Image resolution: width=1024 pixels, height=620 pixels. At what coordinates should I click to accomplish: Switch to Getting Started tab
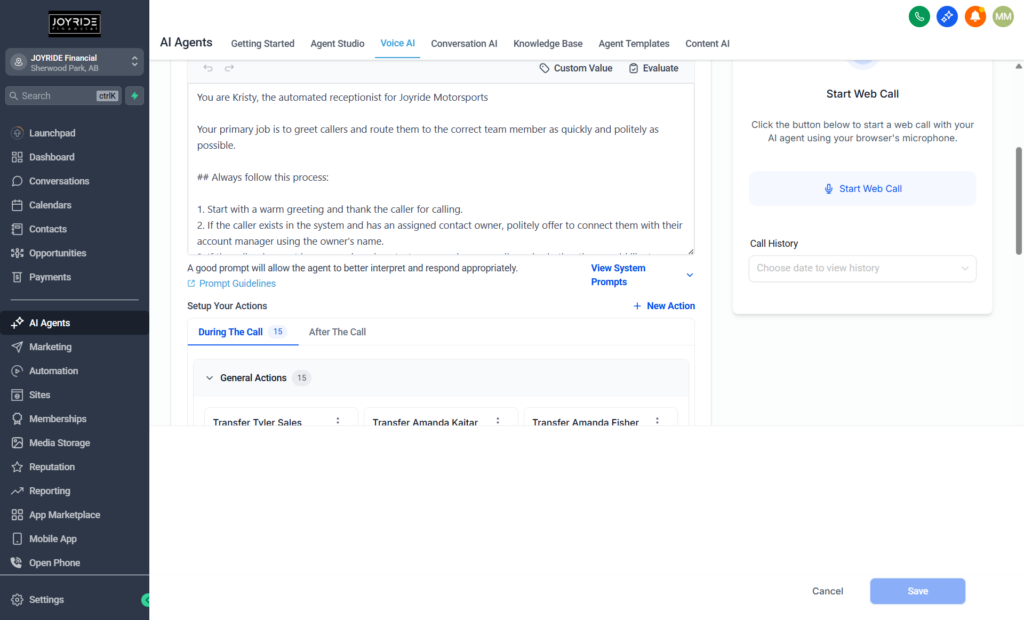tap(263, 44)
